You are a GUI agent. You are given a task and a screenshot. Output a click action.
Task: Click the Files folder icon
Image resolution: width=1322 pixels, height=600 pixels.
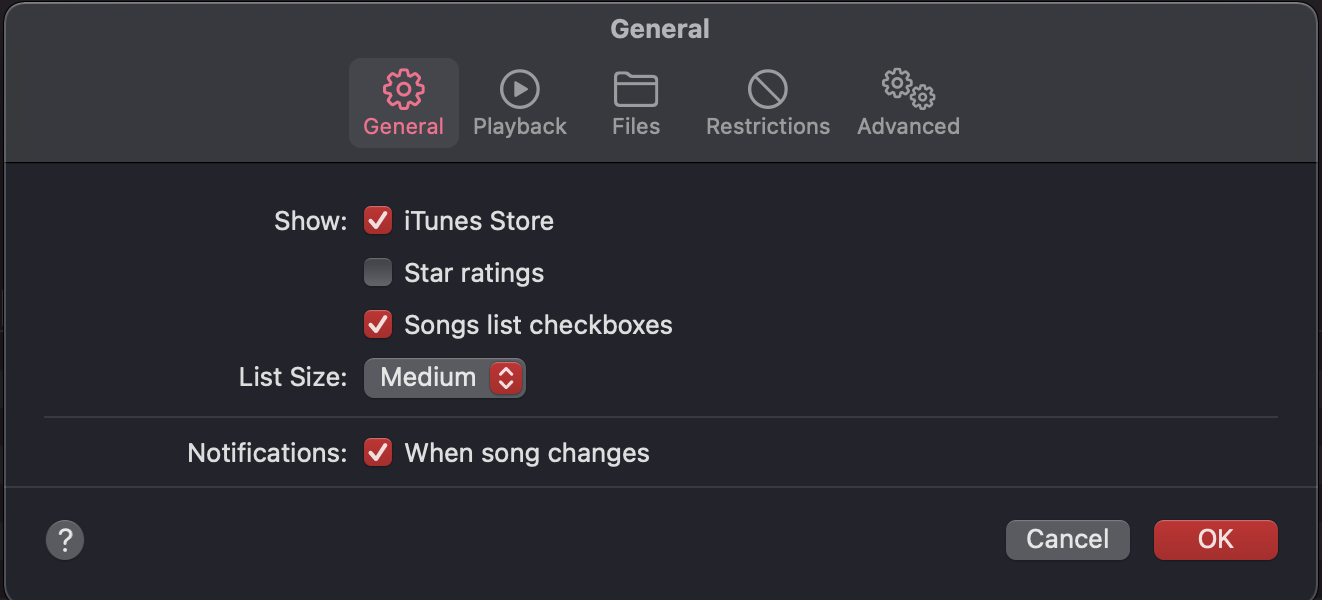[636, 89]
